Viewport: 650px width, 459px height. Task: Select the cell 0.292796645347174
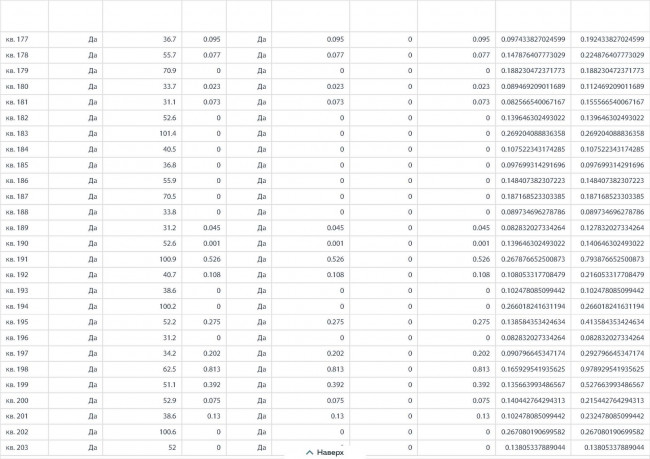click(612, 354)
